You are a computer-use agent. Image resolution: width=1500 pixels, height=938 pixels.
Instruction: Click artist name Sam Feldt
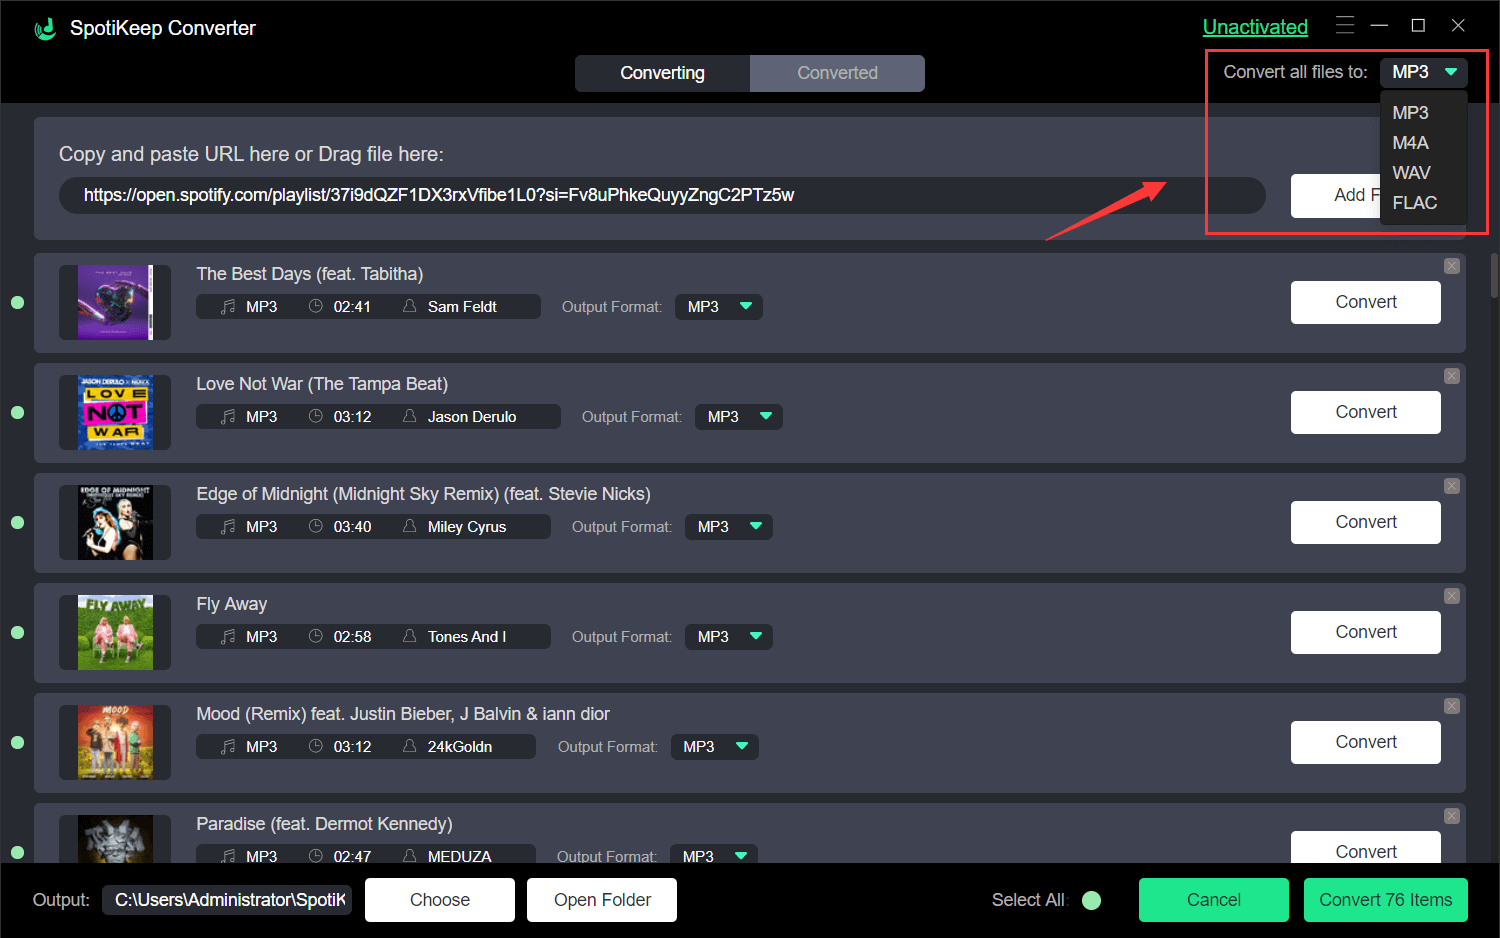coord(462,307)
